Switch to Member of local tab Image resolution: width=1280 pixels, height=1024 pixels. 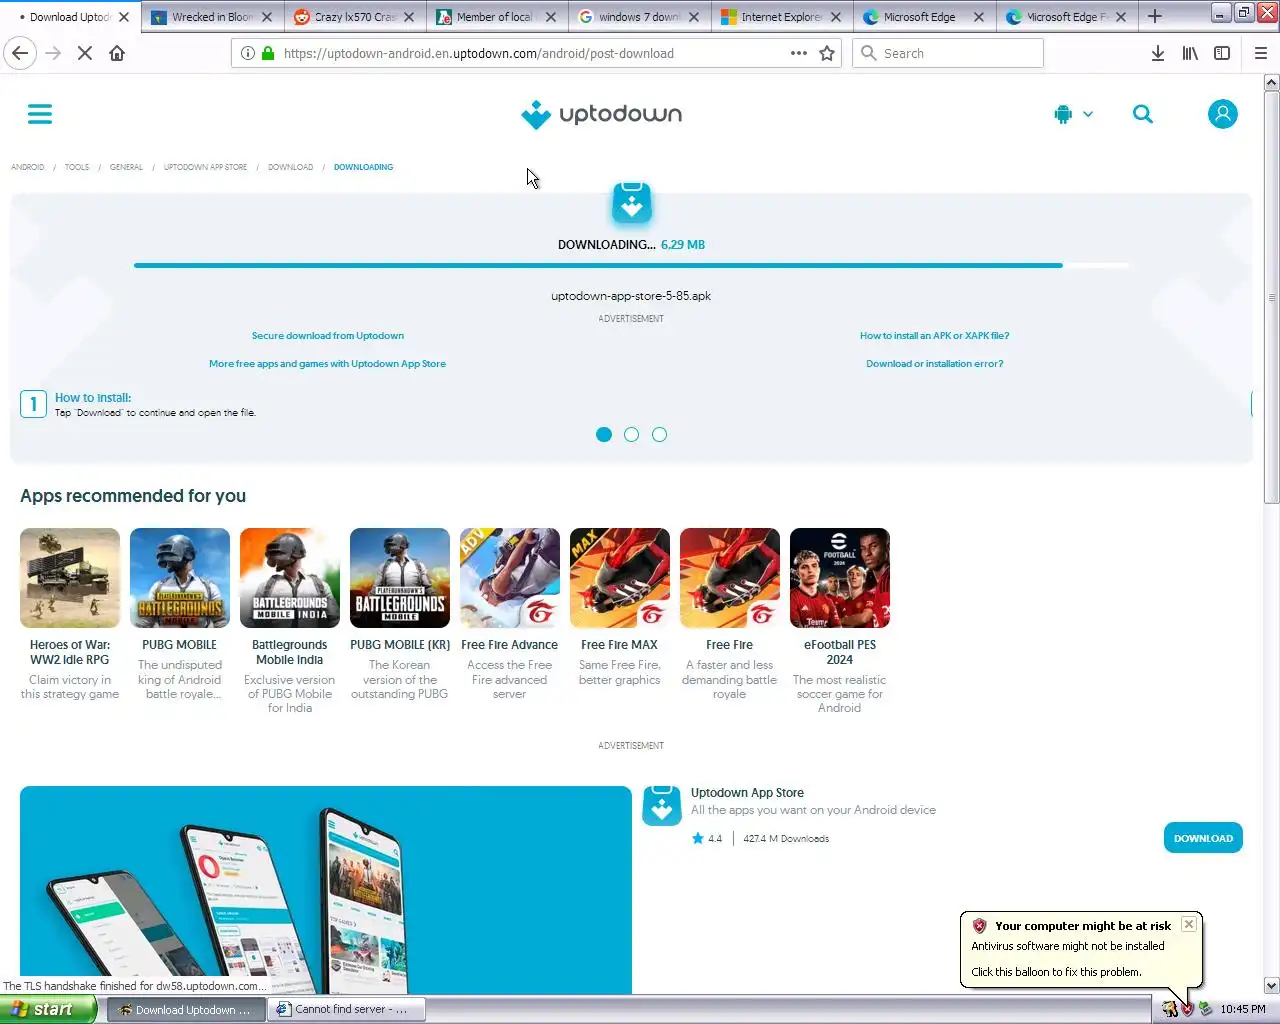click(497, 17)
